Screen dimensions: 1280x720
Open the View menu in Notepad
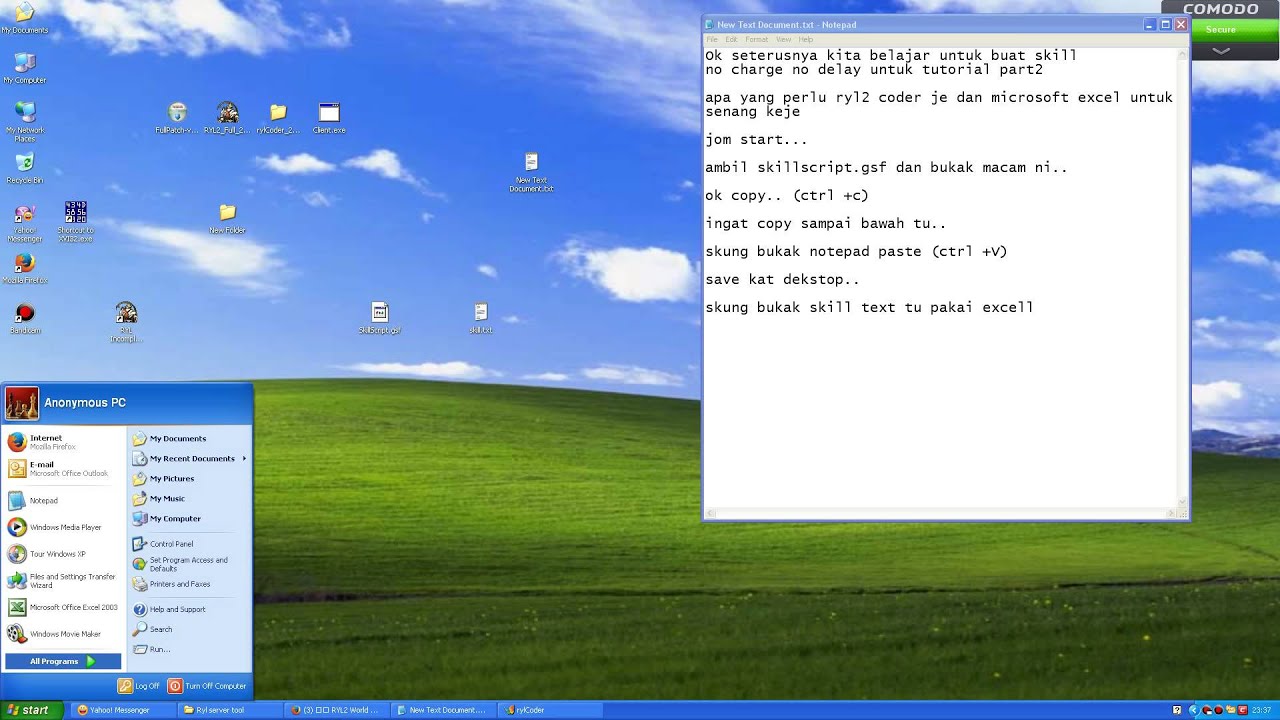coord(783,39)
